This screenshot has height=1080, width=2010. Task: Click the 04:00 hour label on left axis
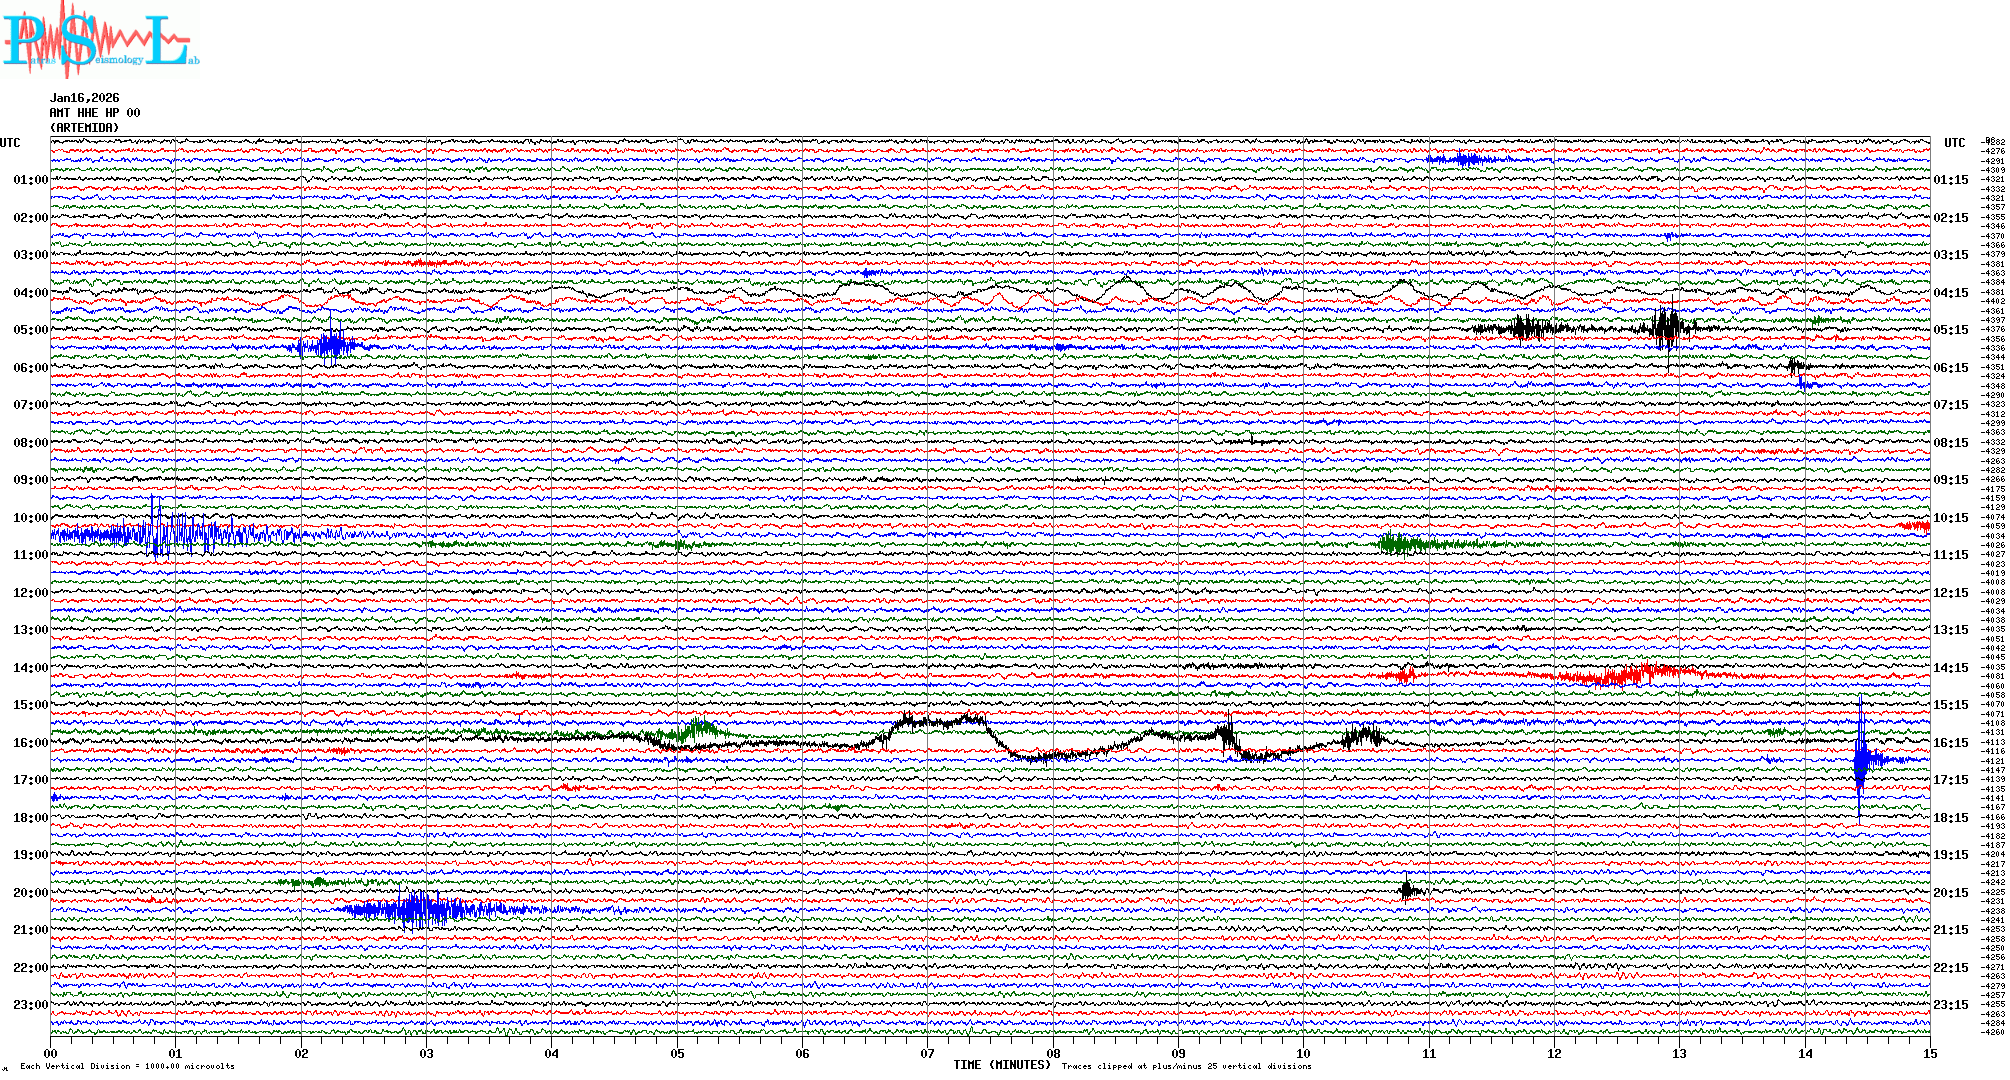coord(30,293)
